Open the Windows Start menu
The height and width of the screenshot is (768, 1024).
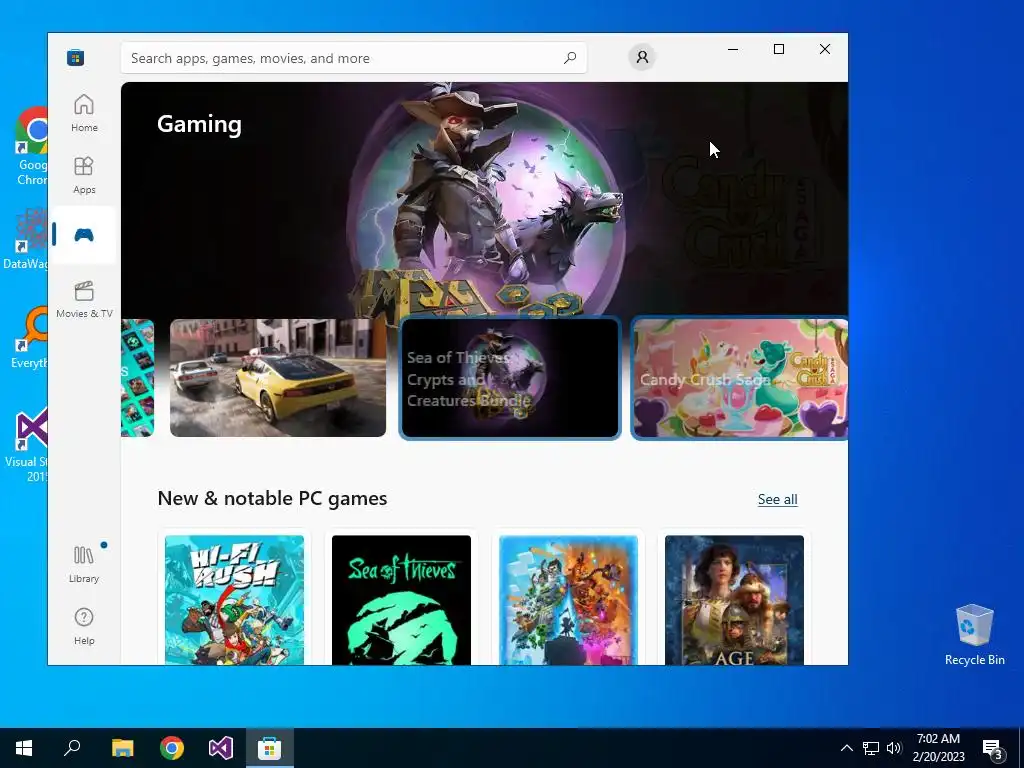point(24,748)
